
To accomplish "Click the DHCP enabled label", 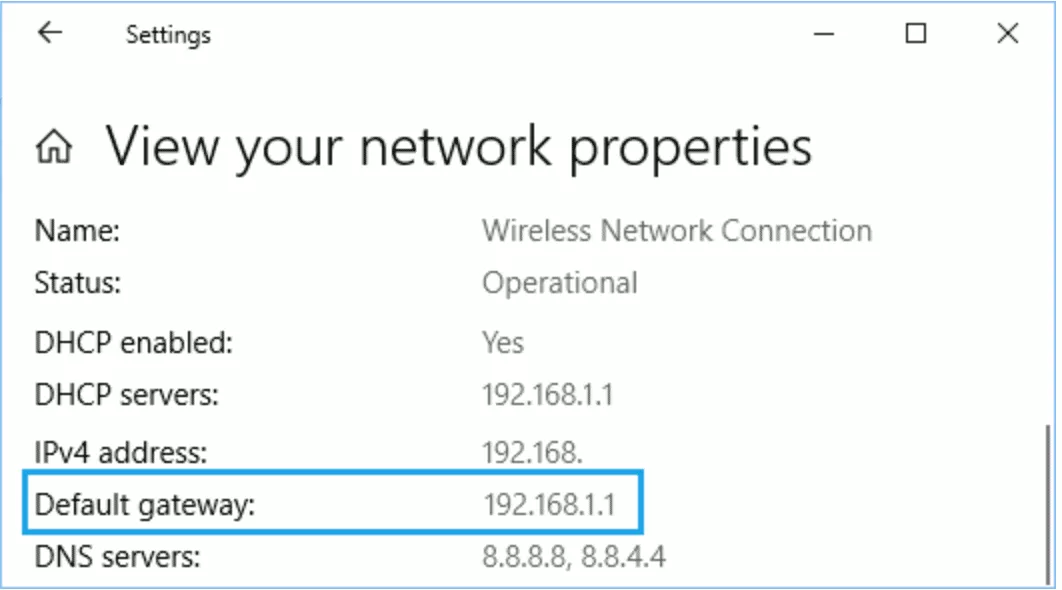I will point(133,343).
